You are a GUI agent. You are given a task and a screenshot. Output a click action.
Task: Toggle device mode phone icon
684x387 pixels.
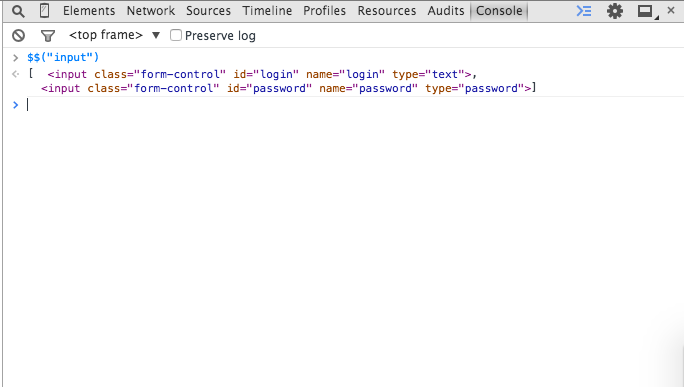44,10
